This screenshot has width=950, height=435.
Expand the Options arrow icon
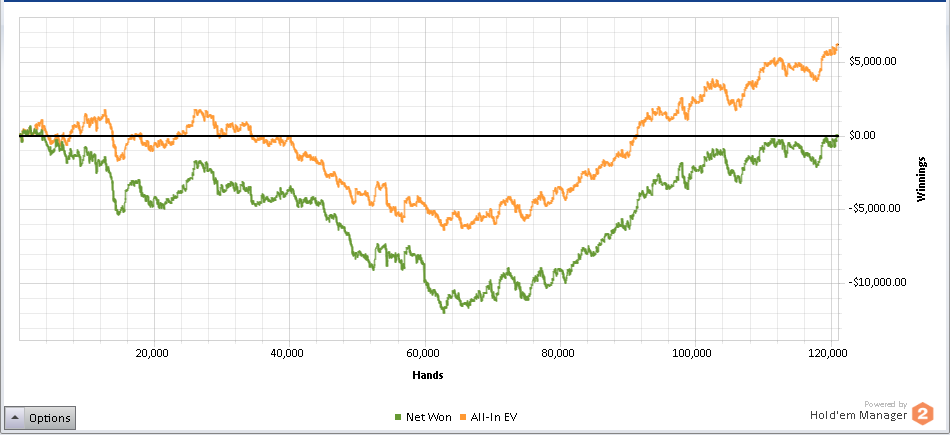(x=15, y=417)
